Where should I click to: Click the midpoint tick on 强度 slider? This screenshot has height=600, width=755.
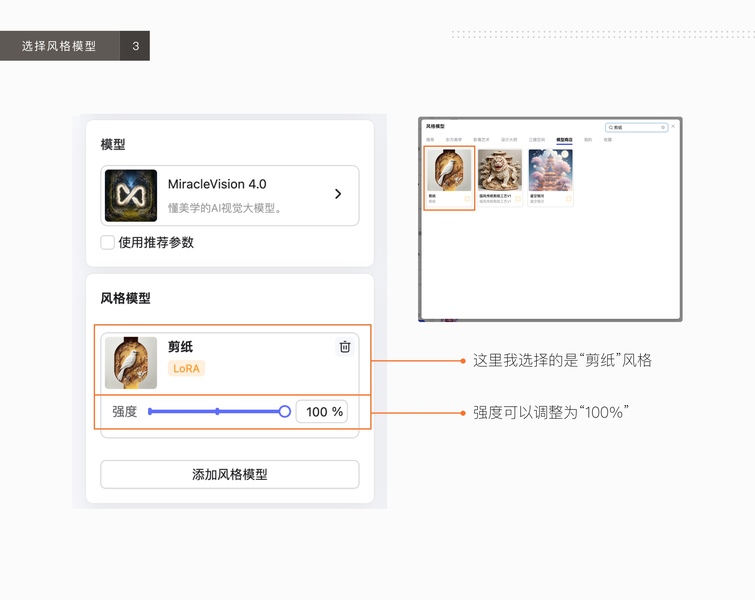click(x=218, y=411)
